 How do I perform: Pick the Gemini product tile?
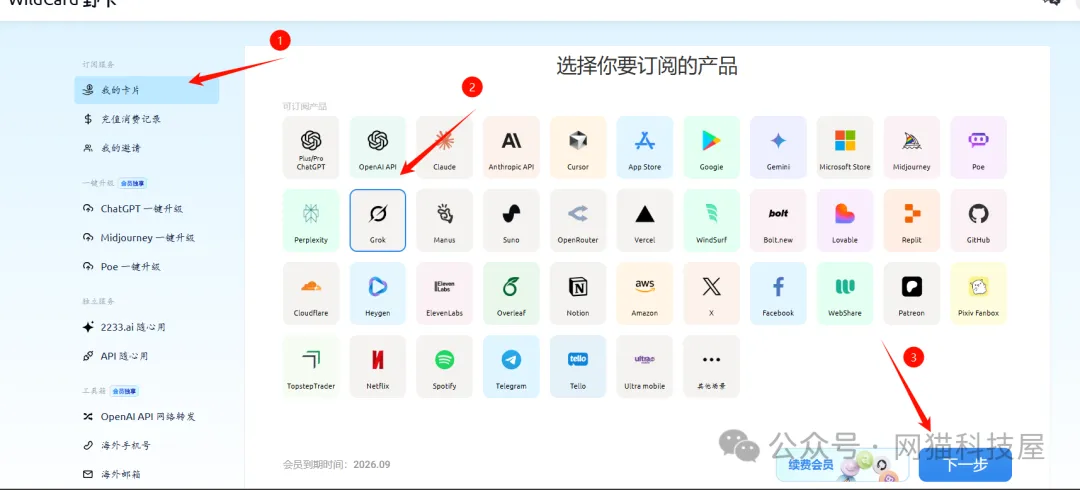click(x=778, y=147)
